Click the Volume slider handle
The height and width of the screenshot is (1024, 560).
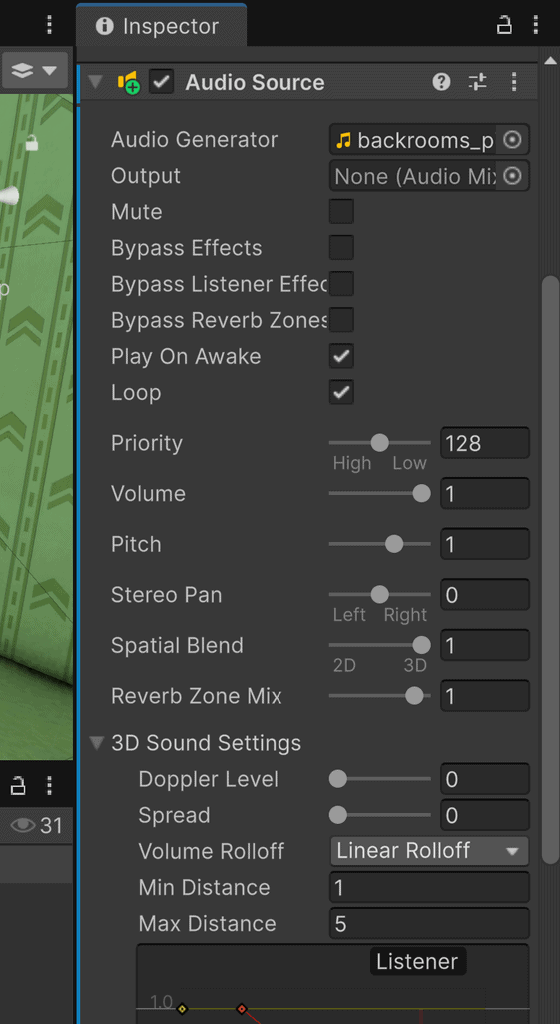coord(422,493)
